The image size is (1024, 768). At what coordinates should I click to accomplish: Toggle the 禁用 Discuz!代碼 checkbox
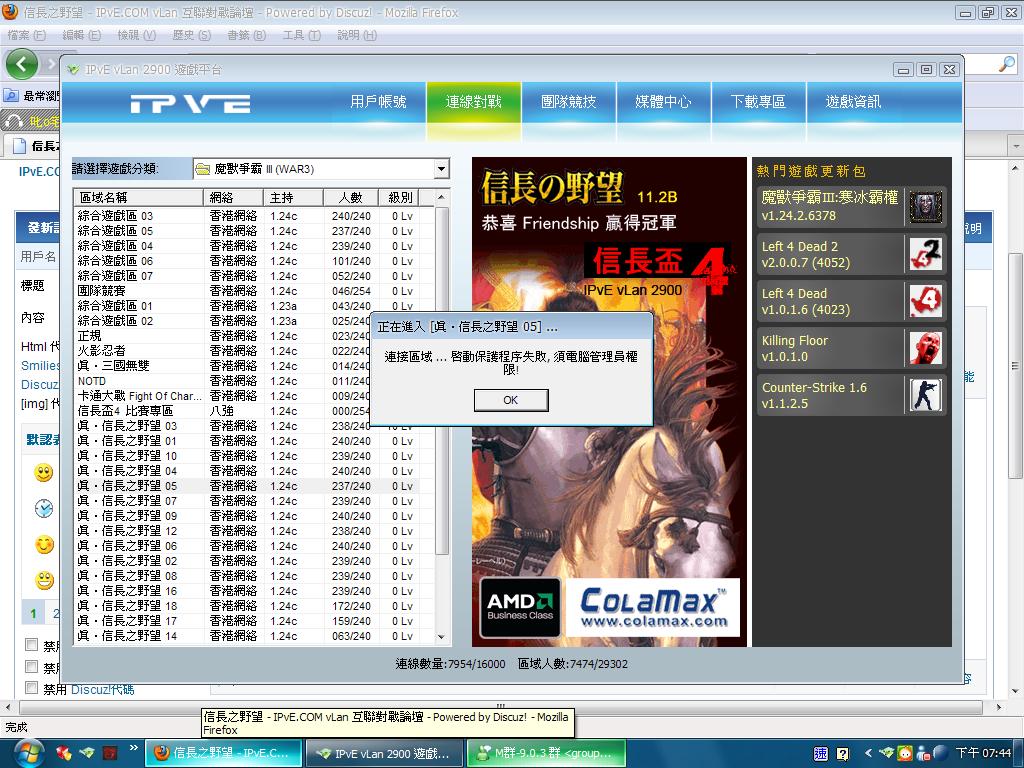pyautogui.click(x=31, y=688)
